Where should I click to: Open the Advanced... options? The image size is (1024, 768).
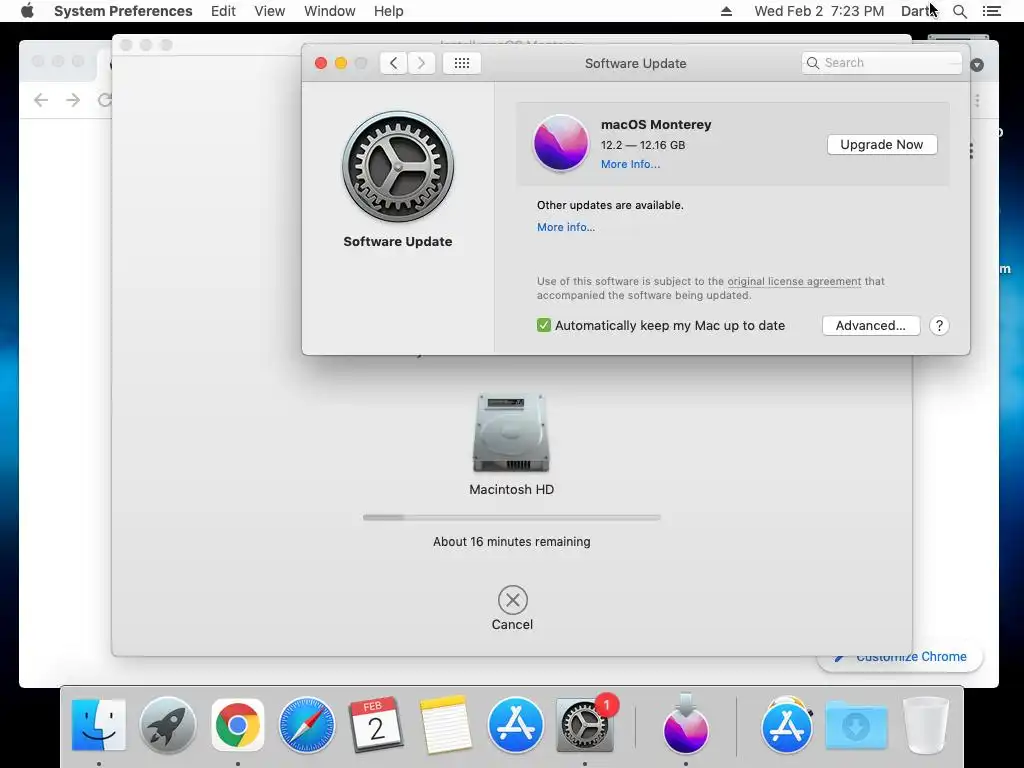pos(871,325)
